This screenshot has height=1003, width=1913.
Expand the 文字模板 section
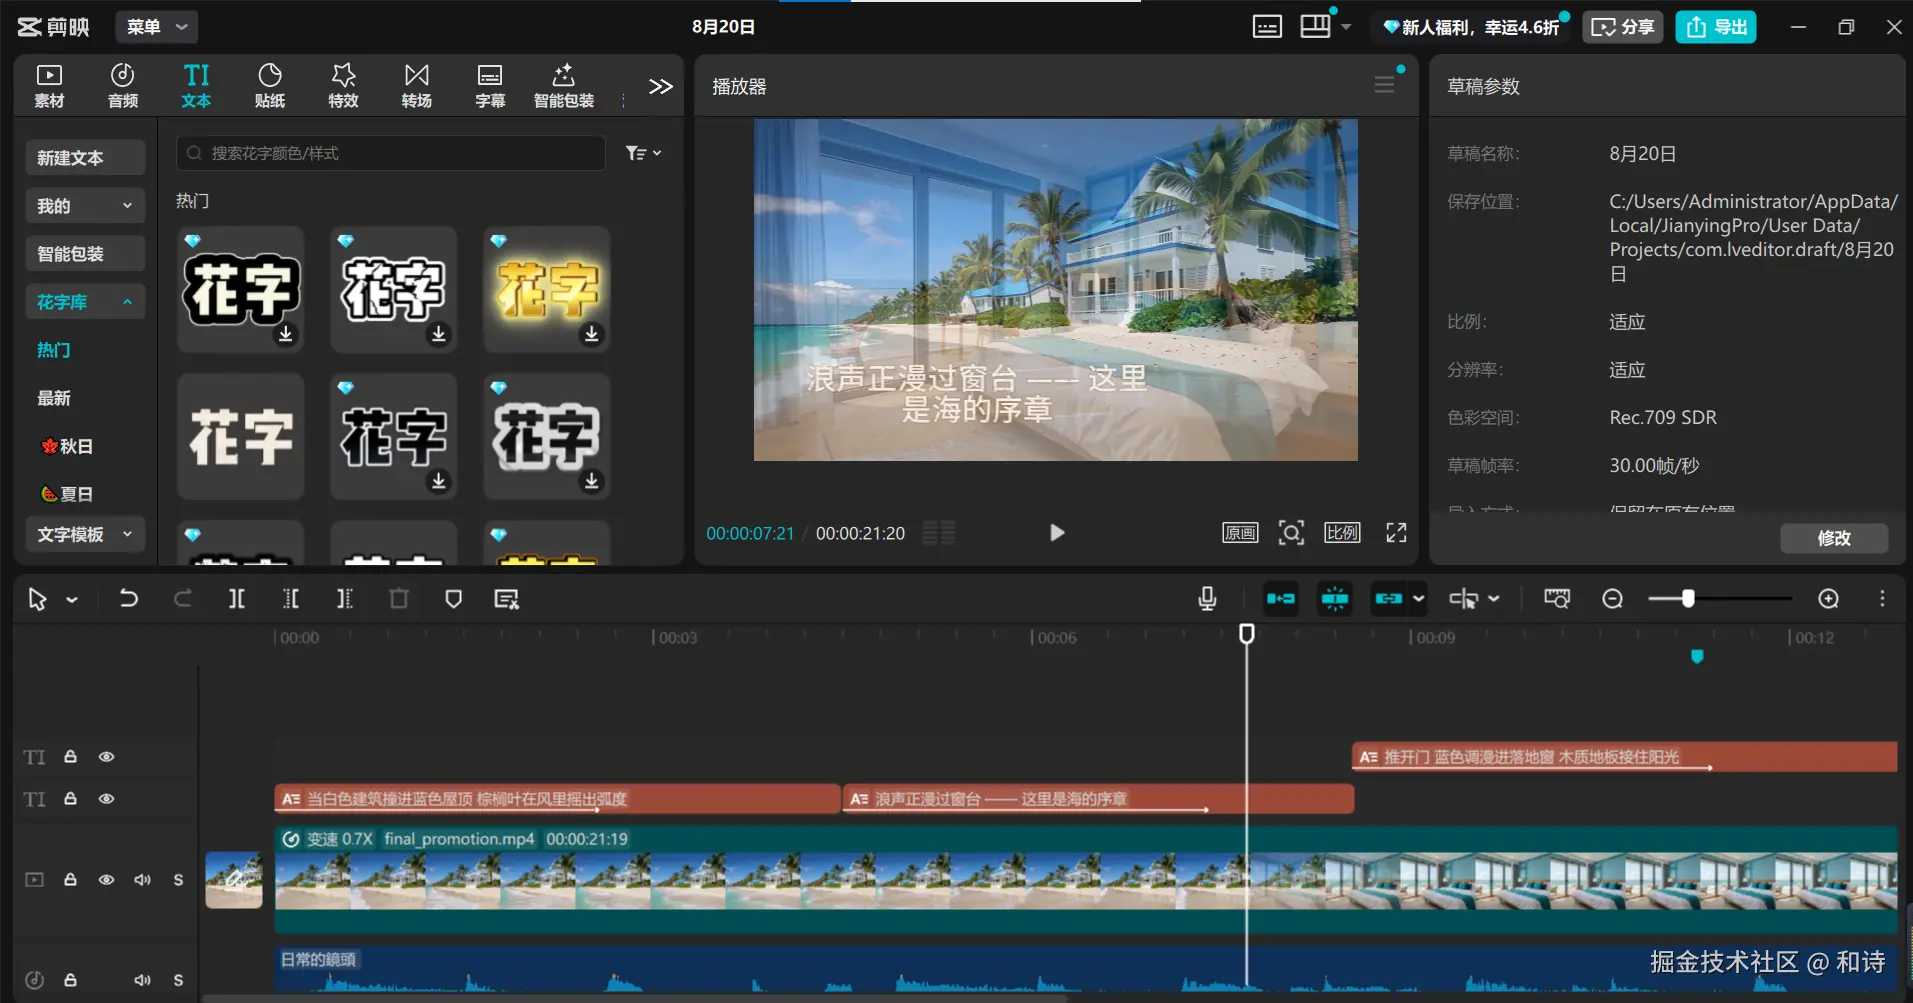pyautogui.click(x=84, y=535)
